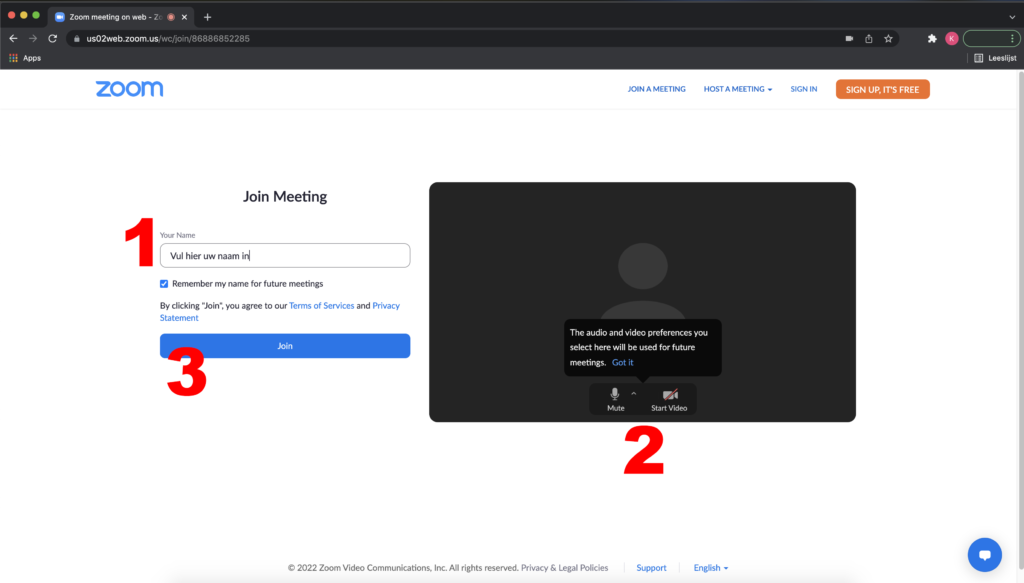Open the Extensions puzzle icon
The width and height of the screenshot is (1024, 583).
click(x=932, y=39)
